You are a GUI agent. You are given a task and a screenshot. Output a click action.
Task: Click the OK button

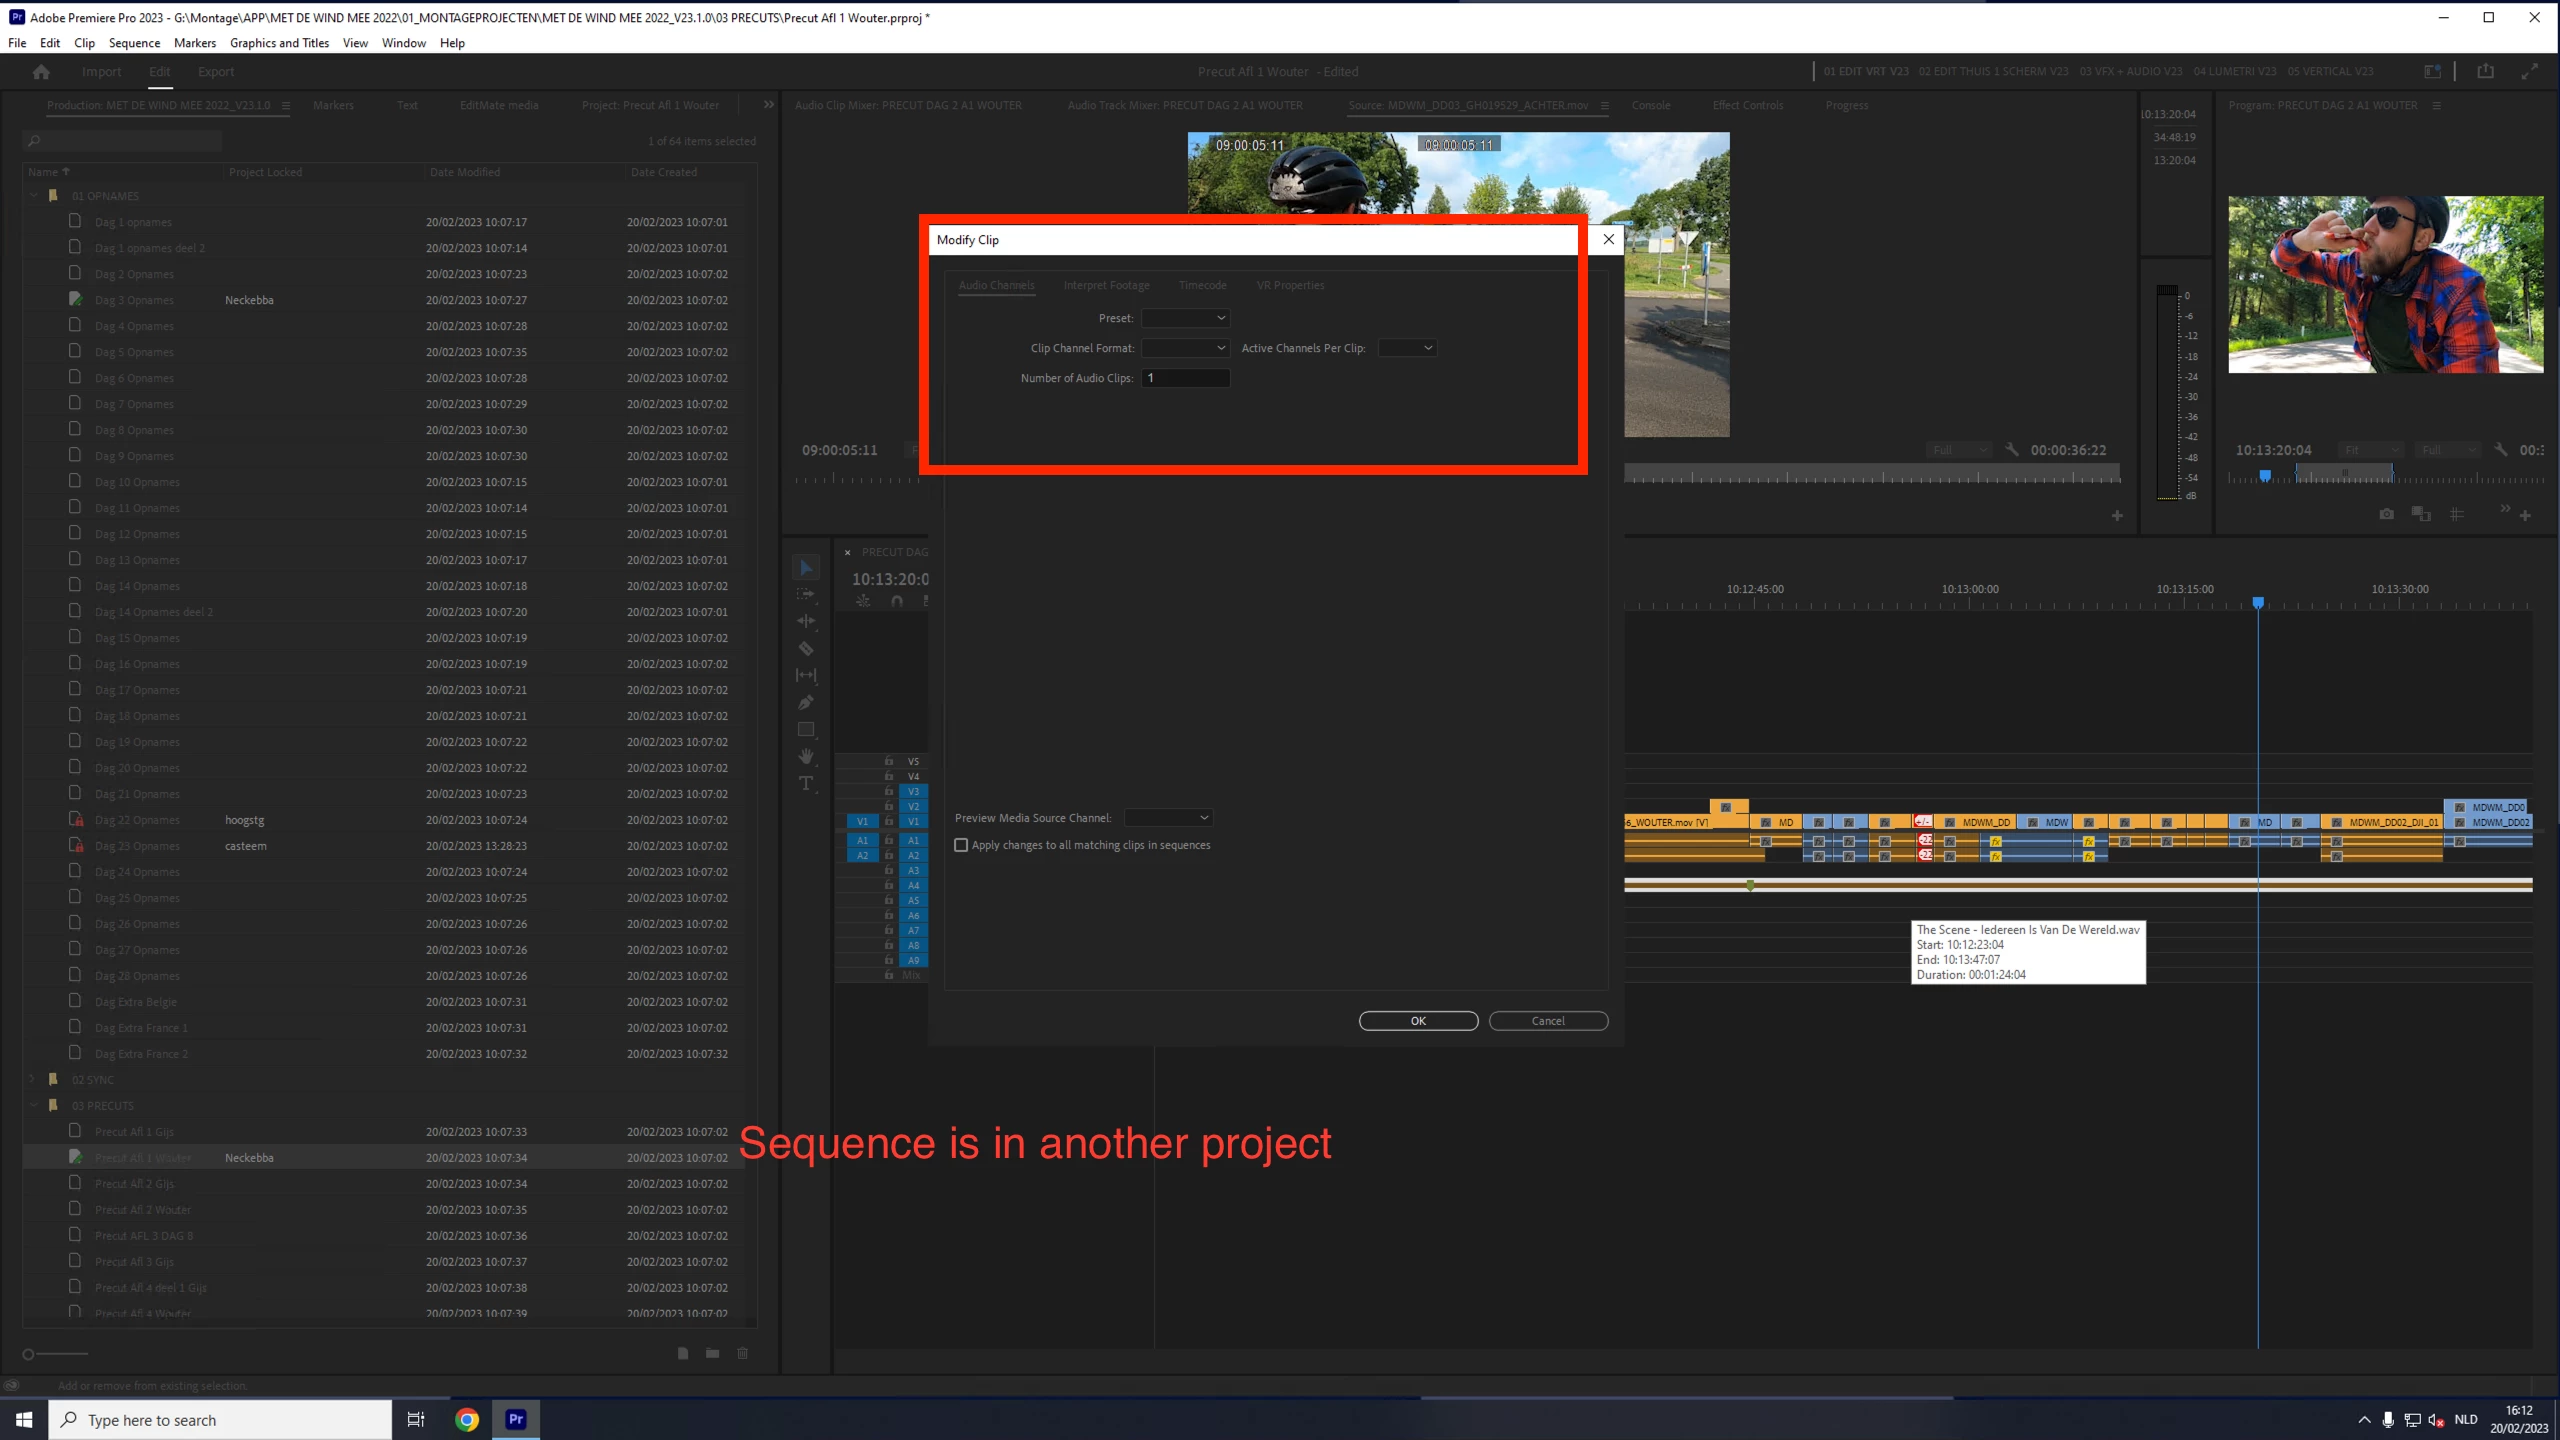click(x=1417, y=1021)
